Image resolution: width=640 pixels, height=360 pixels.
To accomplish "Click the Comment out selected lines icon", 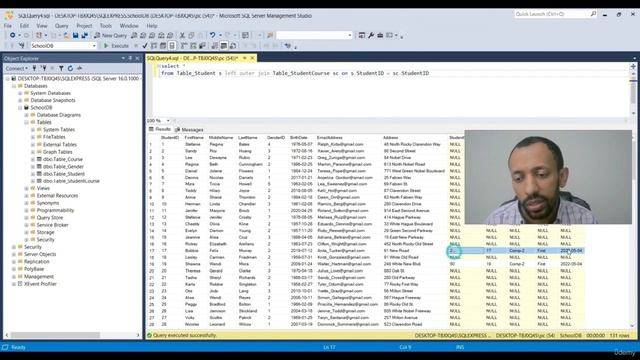I will click(246, 46).
